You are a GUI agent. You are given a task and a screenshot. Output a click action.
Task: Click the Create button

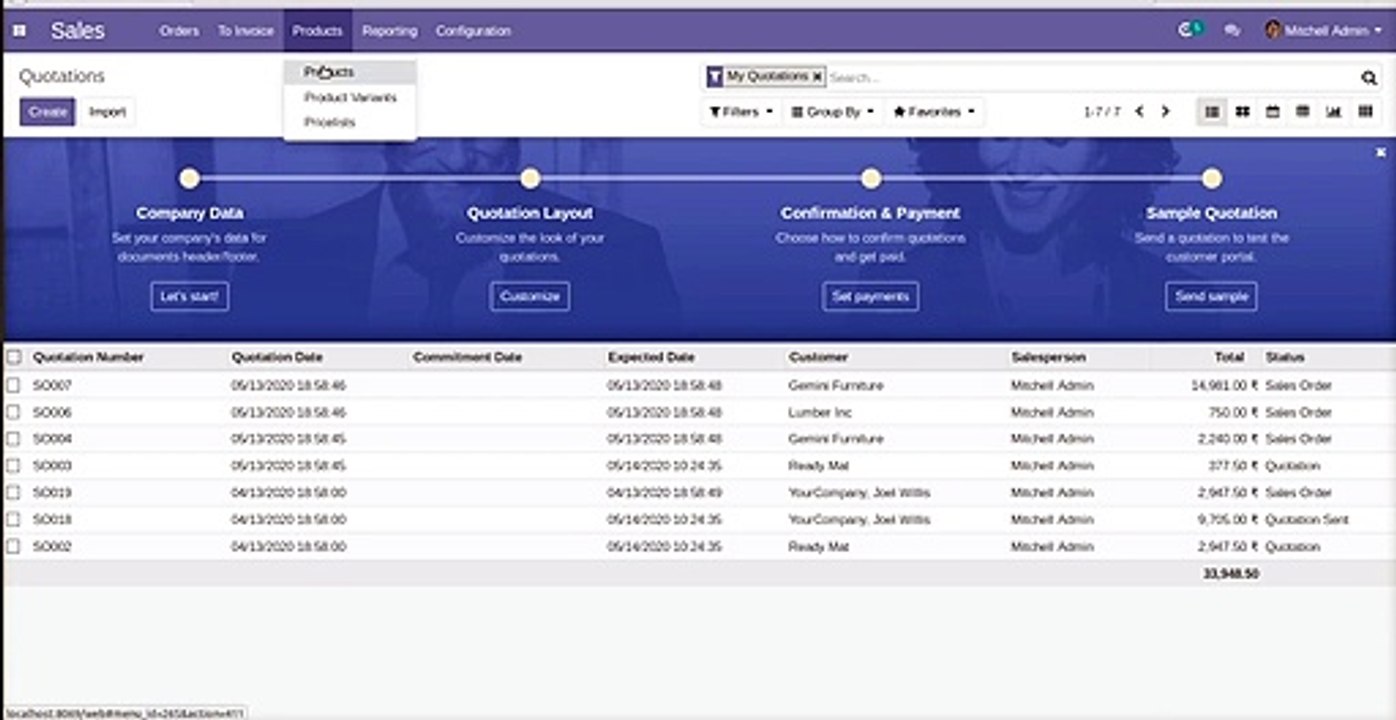(47, 112)
